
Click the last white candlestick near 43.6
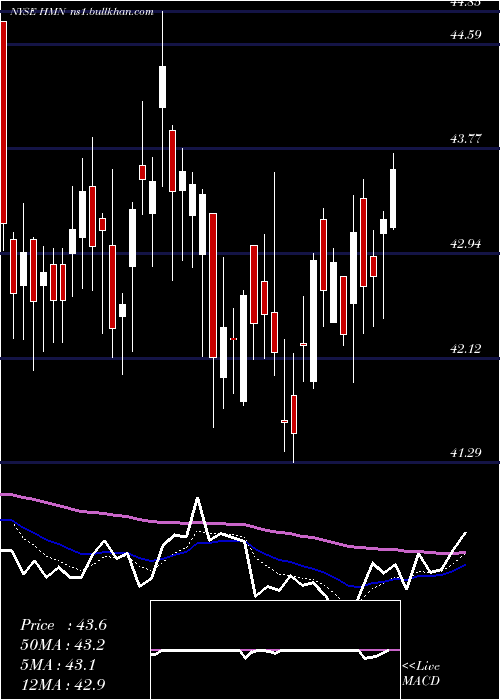coord(393,199)
